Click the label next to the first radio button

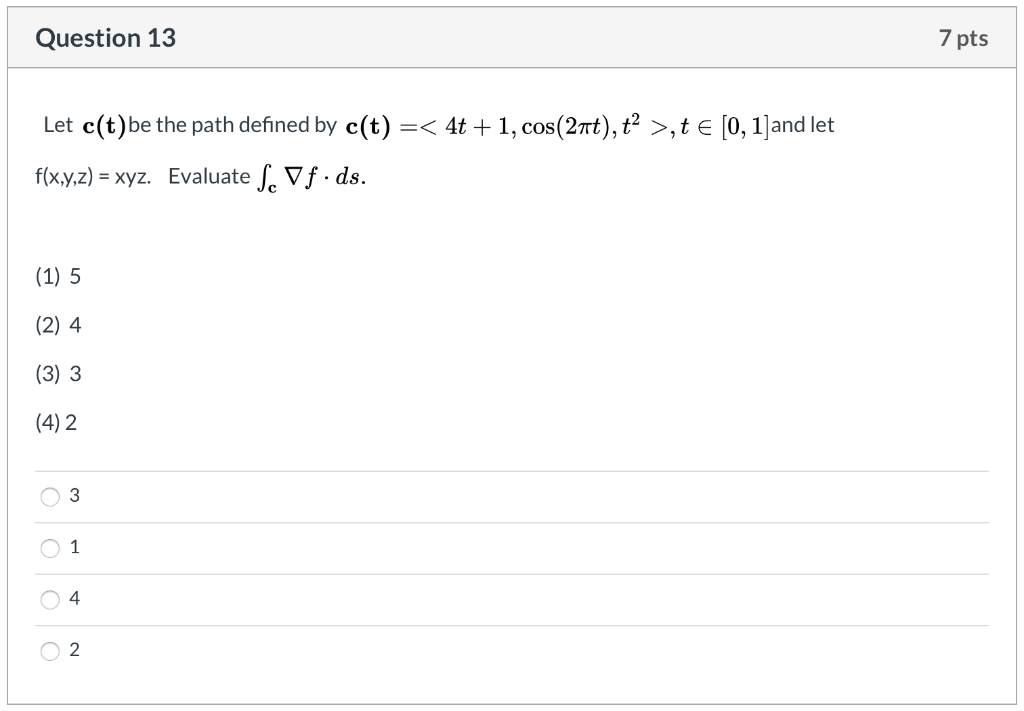(x=74, y=495)
